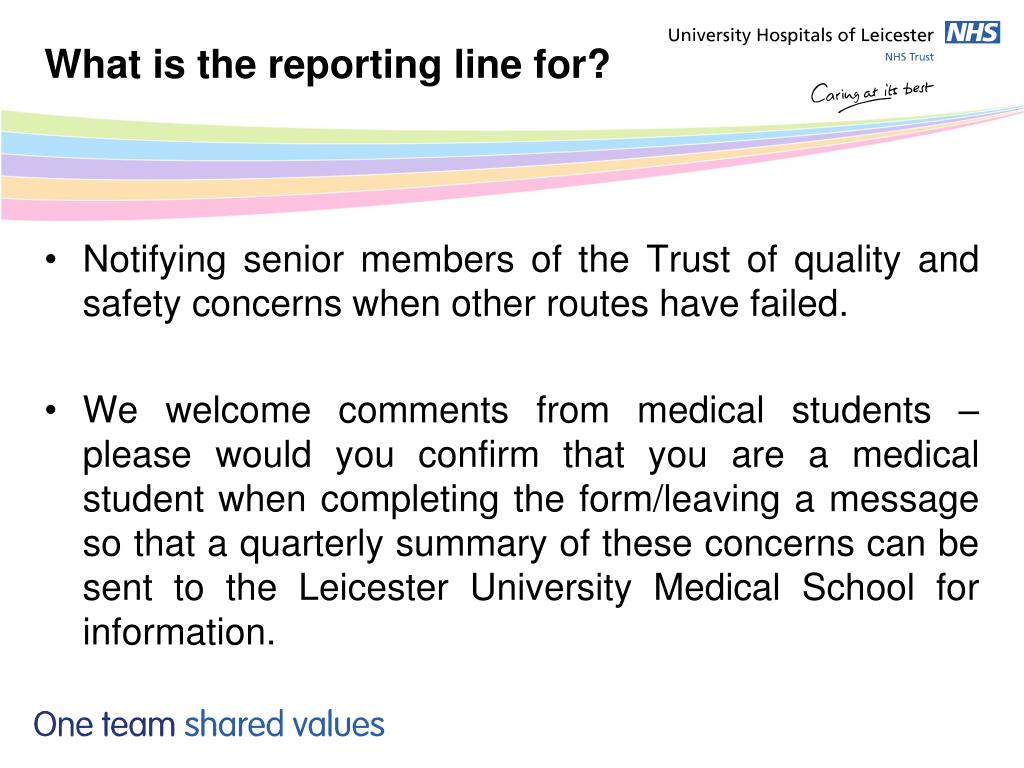
Task: Click the 'NHS Trust' label
Action: click(x=909, y=57)
